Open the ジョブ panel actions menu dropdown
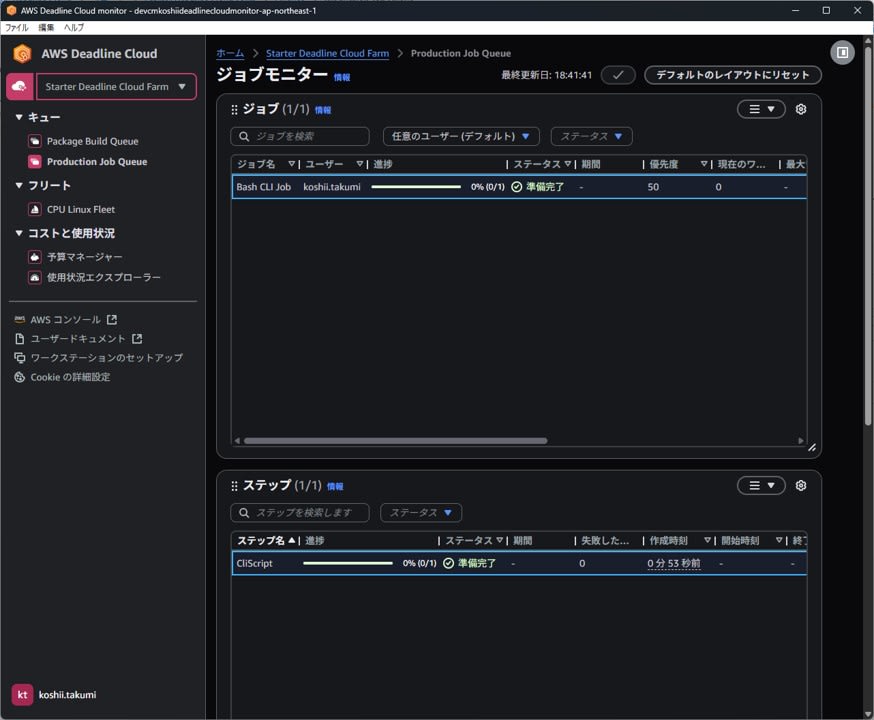Viewport: 874px width, 720px height. [x=761, y=109]
